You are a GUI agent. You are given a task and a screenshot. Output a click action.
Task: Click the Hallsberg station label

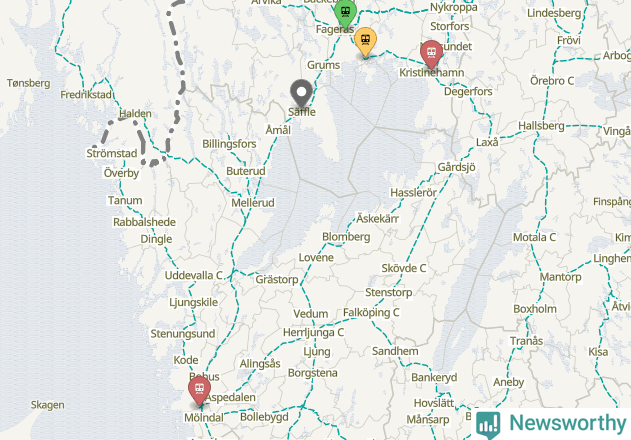(x=541, y=126)
